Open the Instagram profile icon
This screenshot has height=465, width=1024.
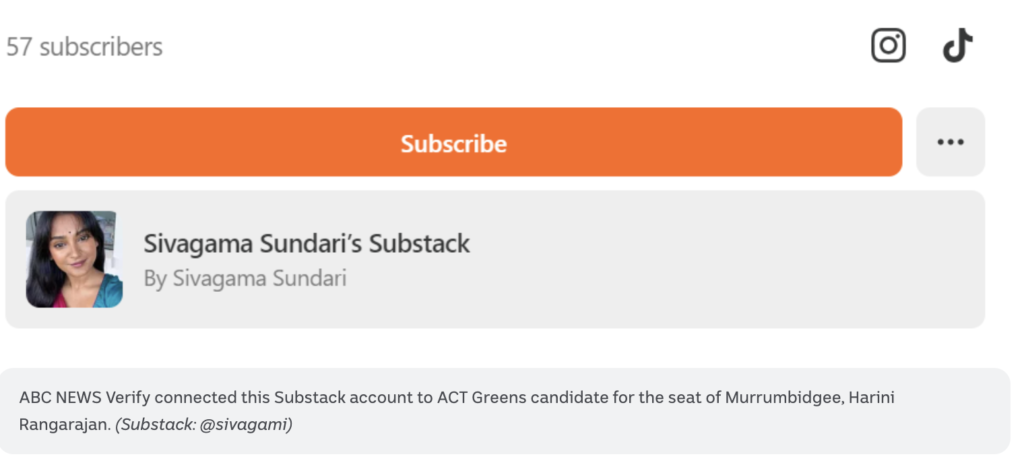[x=888, y=46]
